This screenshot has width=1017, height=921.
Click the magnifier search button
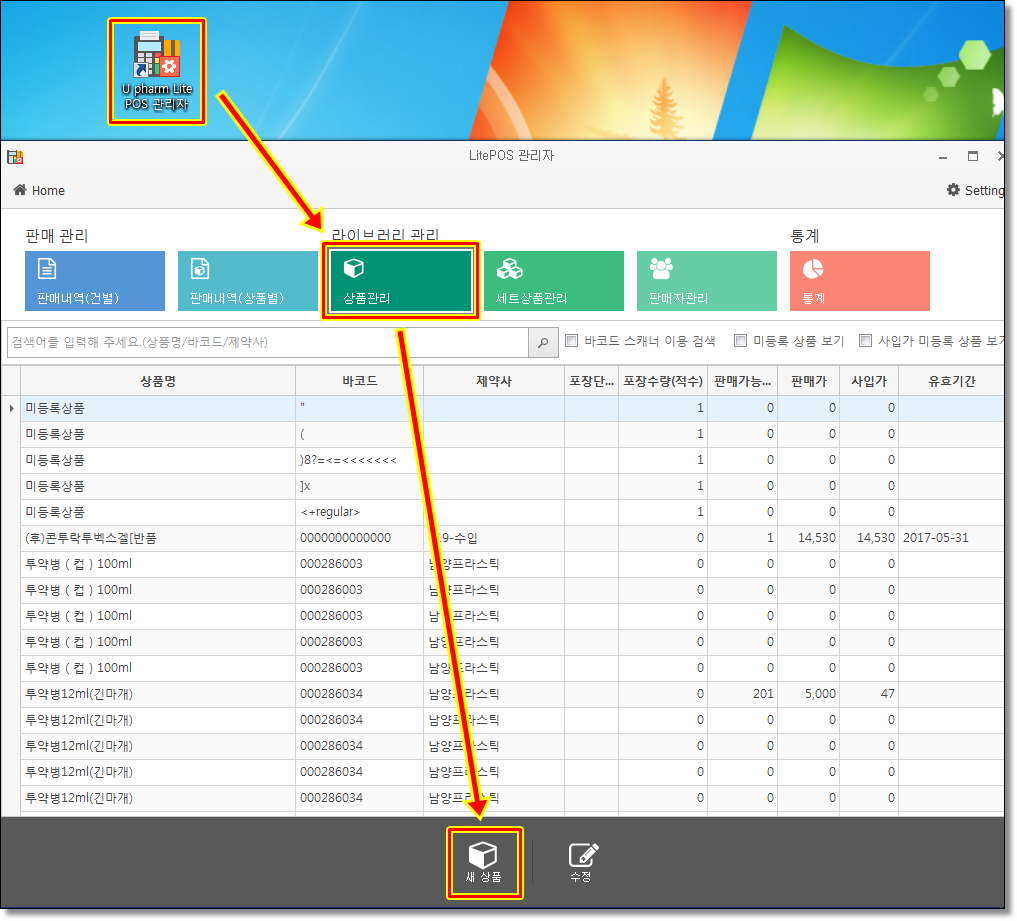(x=542, y=342)
